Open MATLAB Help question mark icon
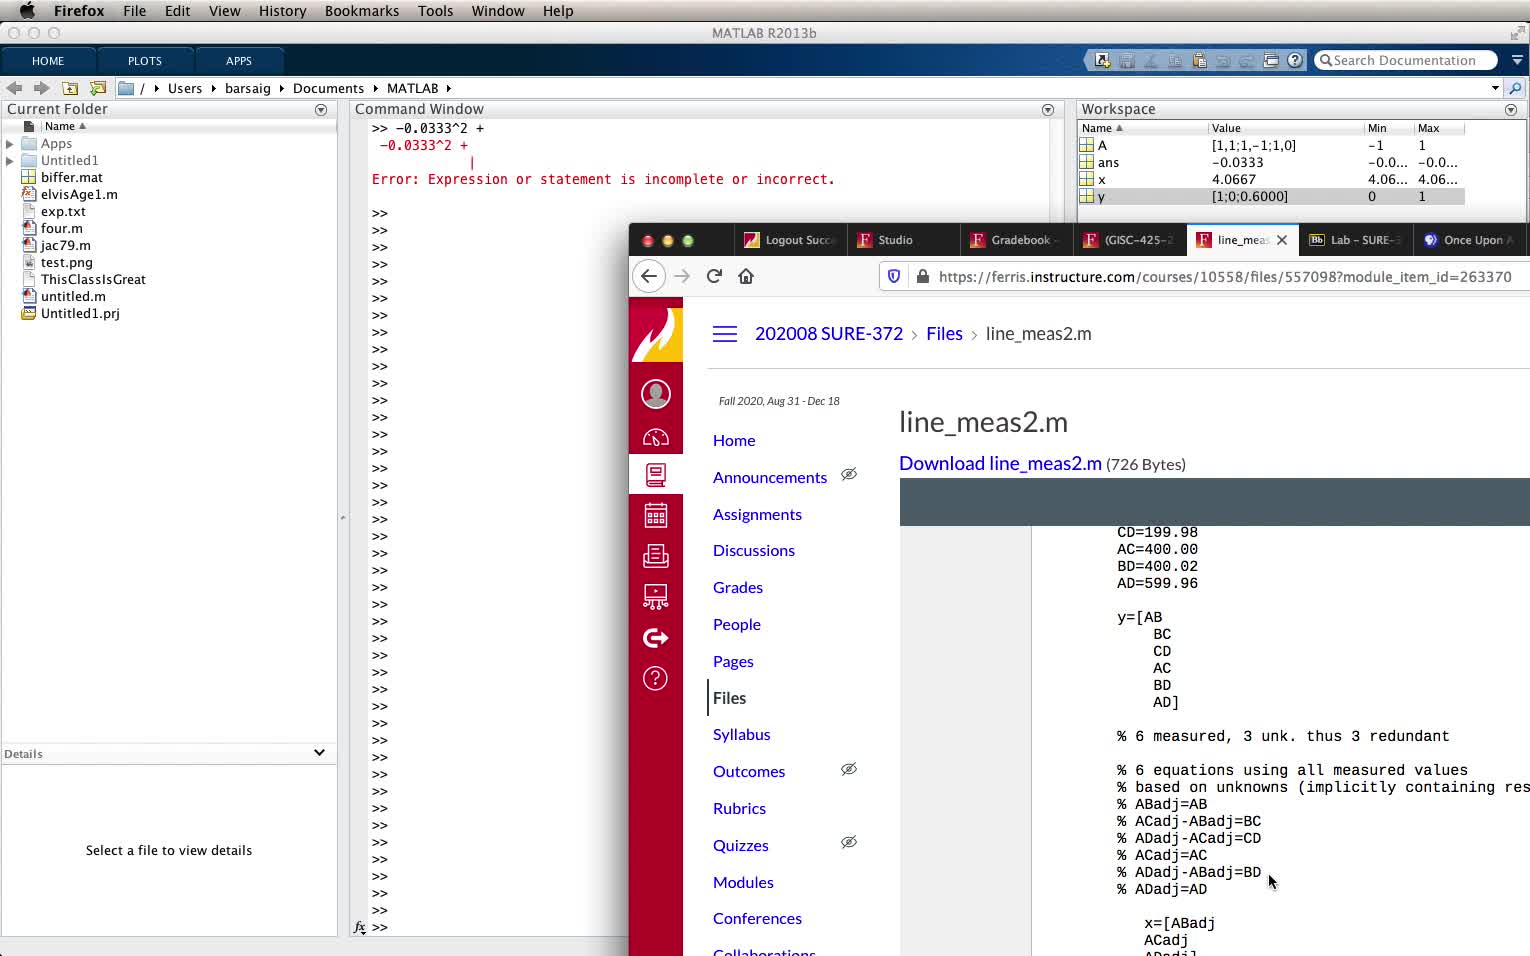Screen dimensions: 1530x956 point(1295,60)
